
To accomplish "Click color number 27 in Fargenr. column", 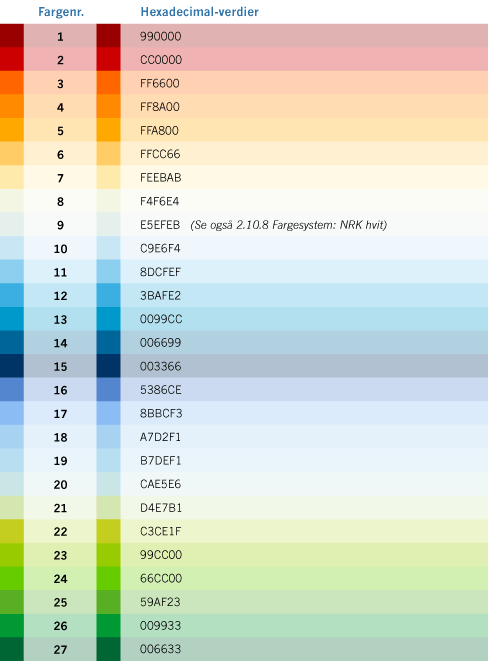I will (x=60, y=650).
